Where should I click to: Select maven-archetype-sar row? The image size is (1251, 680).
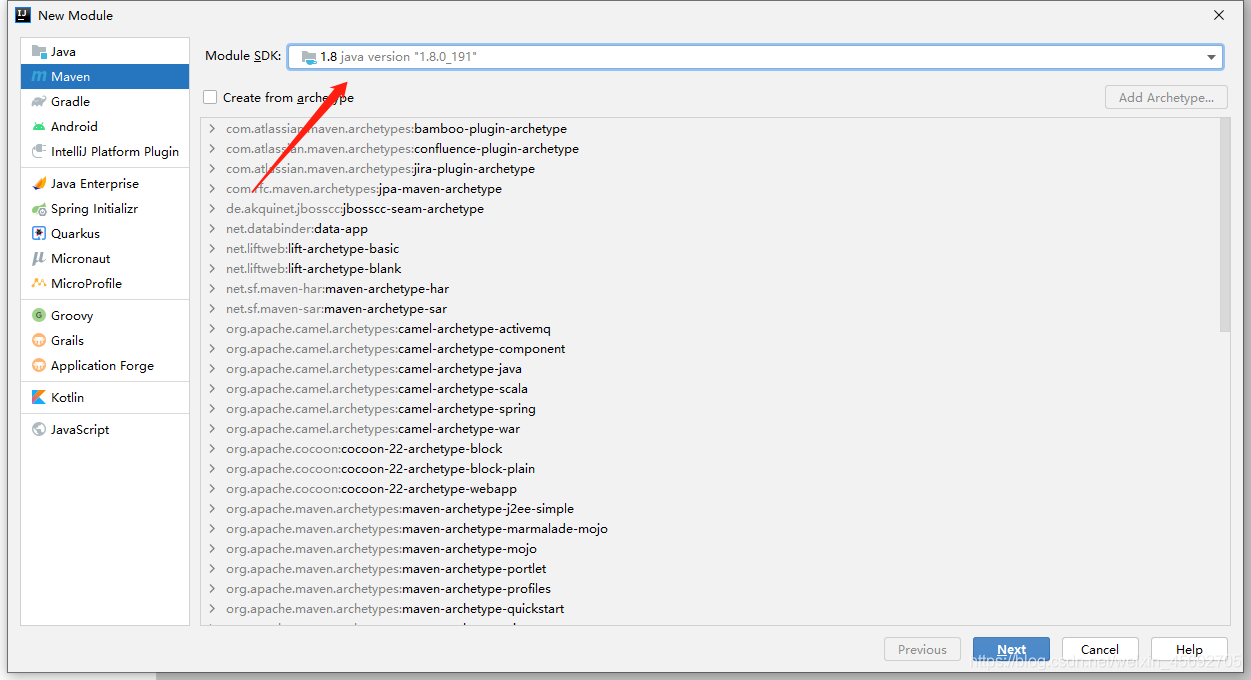coord(715,309)
